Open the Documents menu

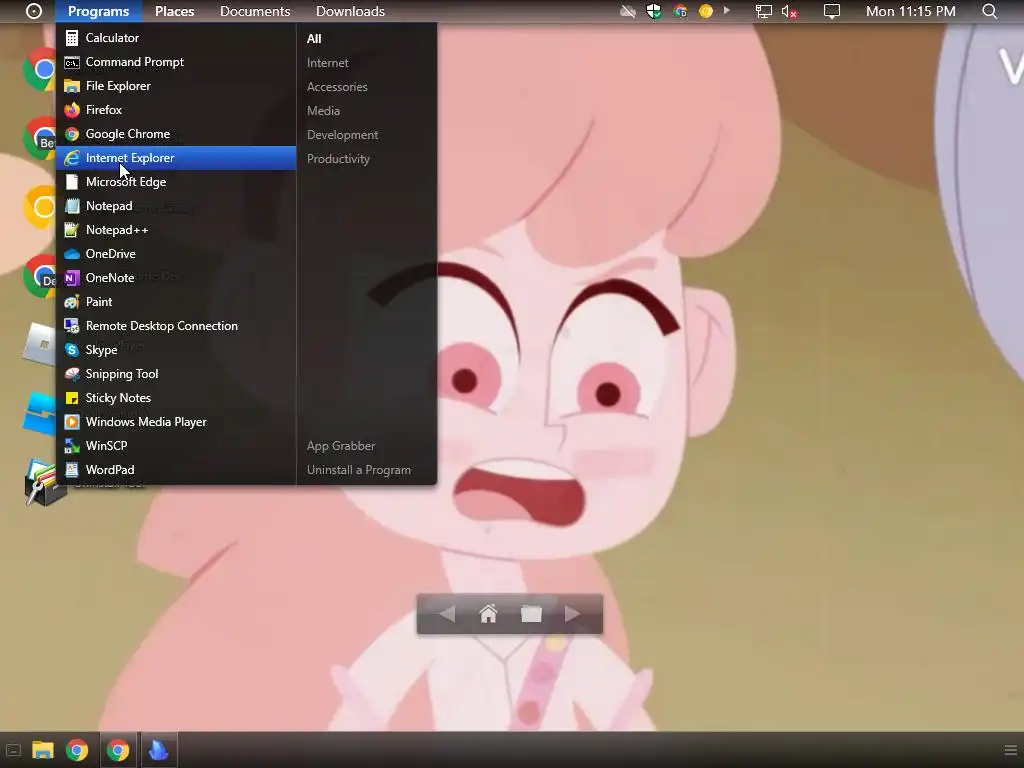255,11
